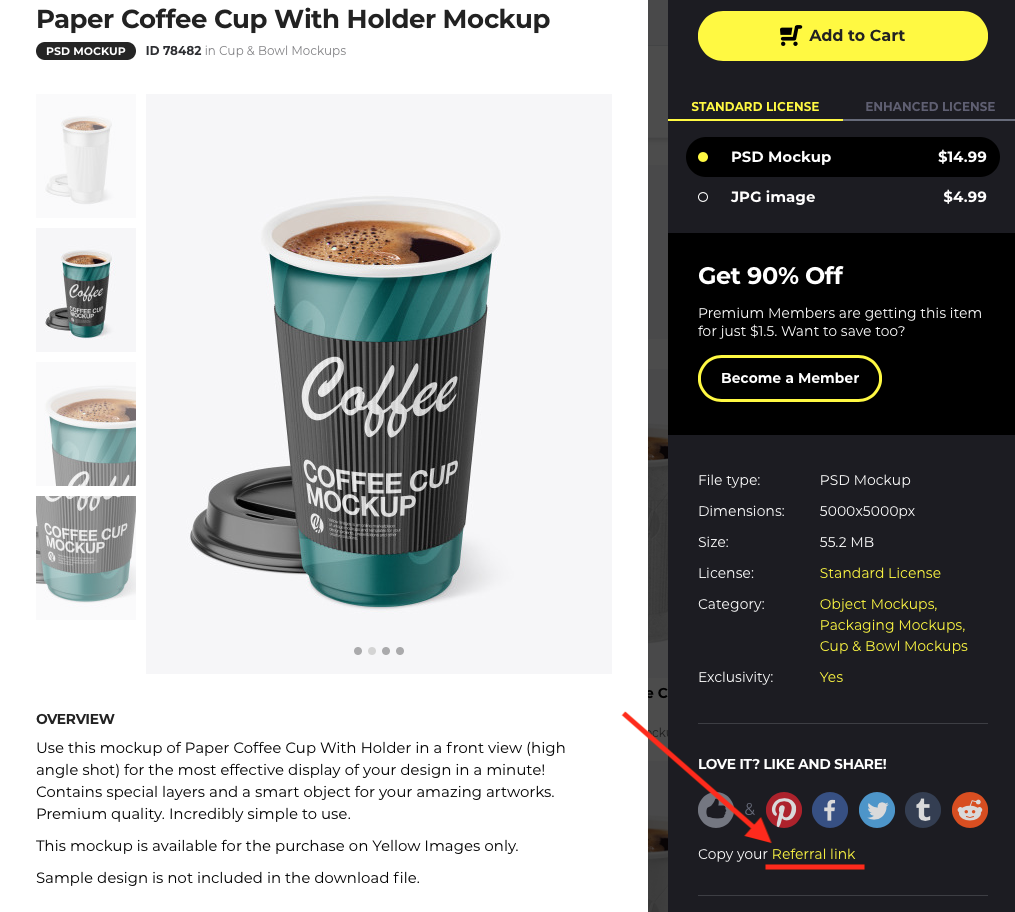This screenshot has height=912, width=1015.
Task: Click the cart icon in Add to Cart
Action: 790,36
